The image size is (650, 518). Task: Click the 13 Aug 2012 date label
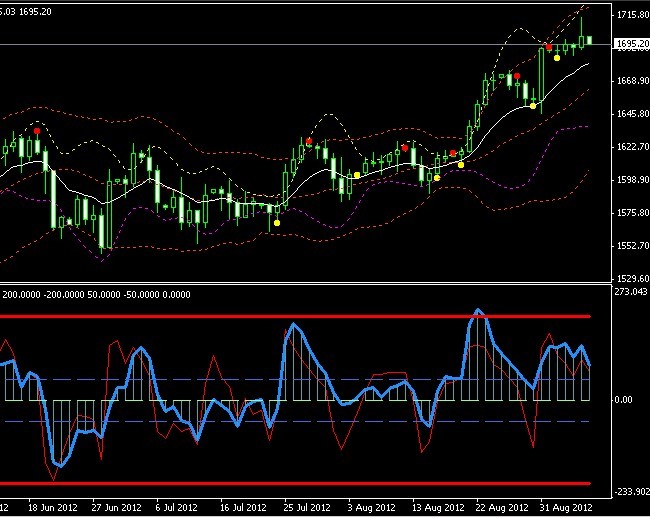438,508
